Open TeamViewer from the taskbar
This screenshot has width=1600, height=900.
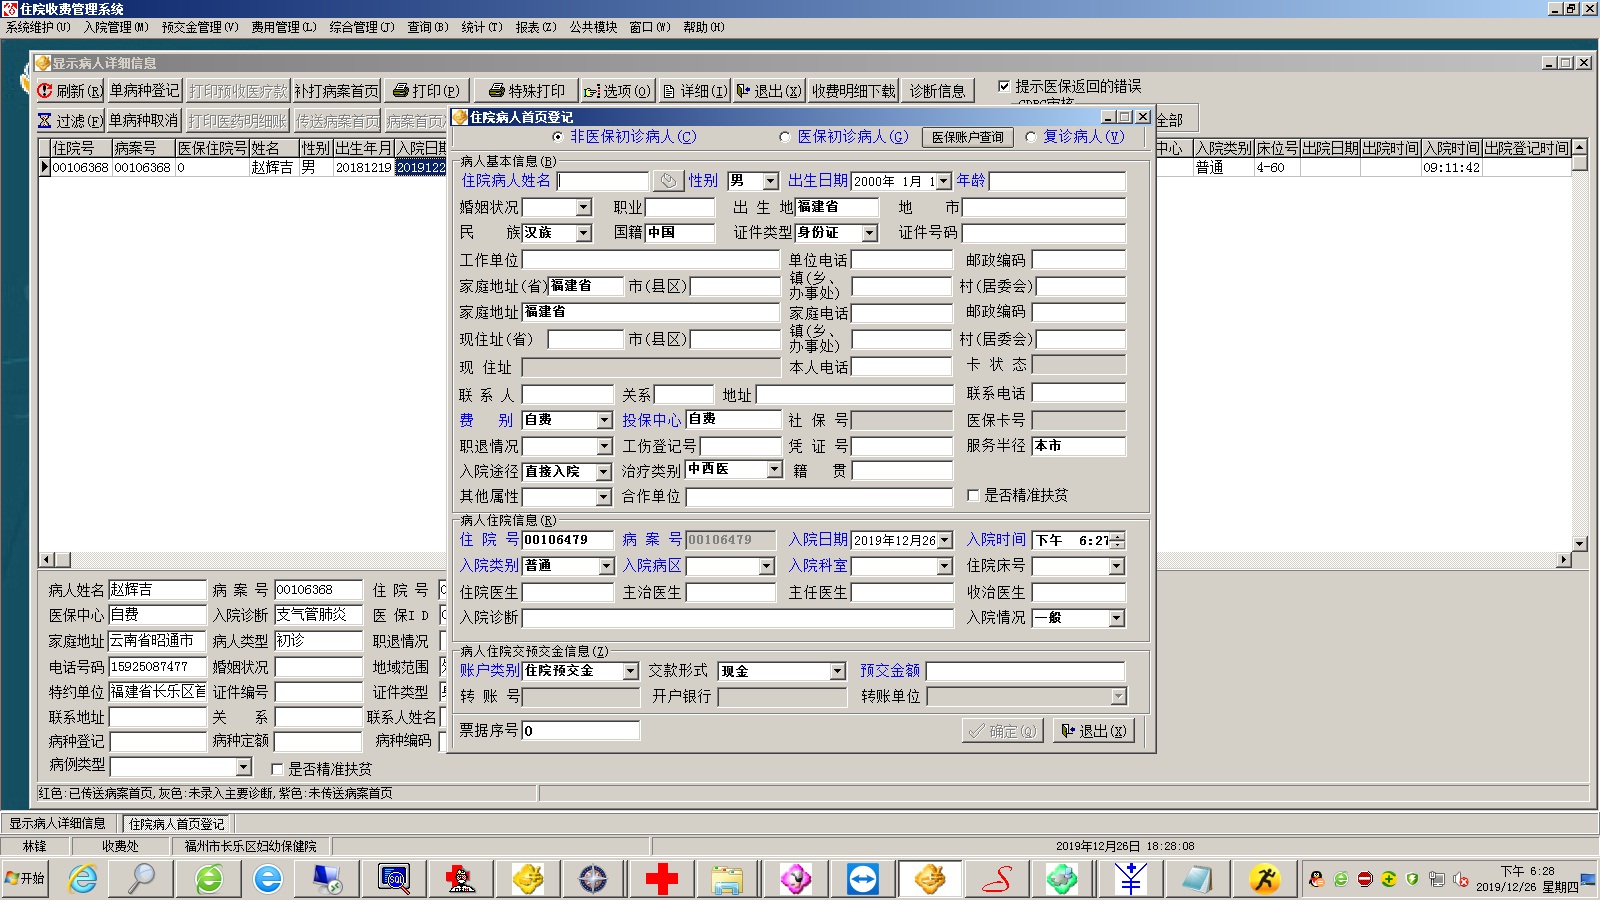click(x=862, y=879)
